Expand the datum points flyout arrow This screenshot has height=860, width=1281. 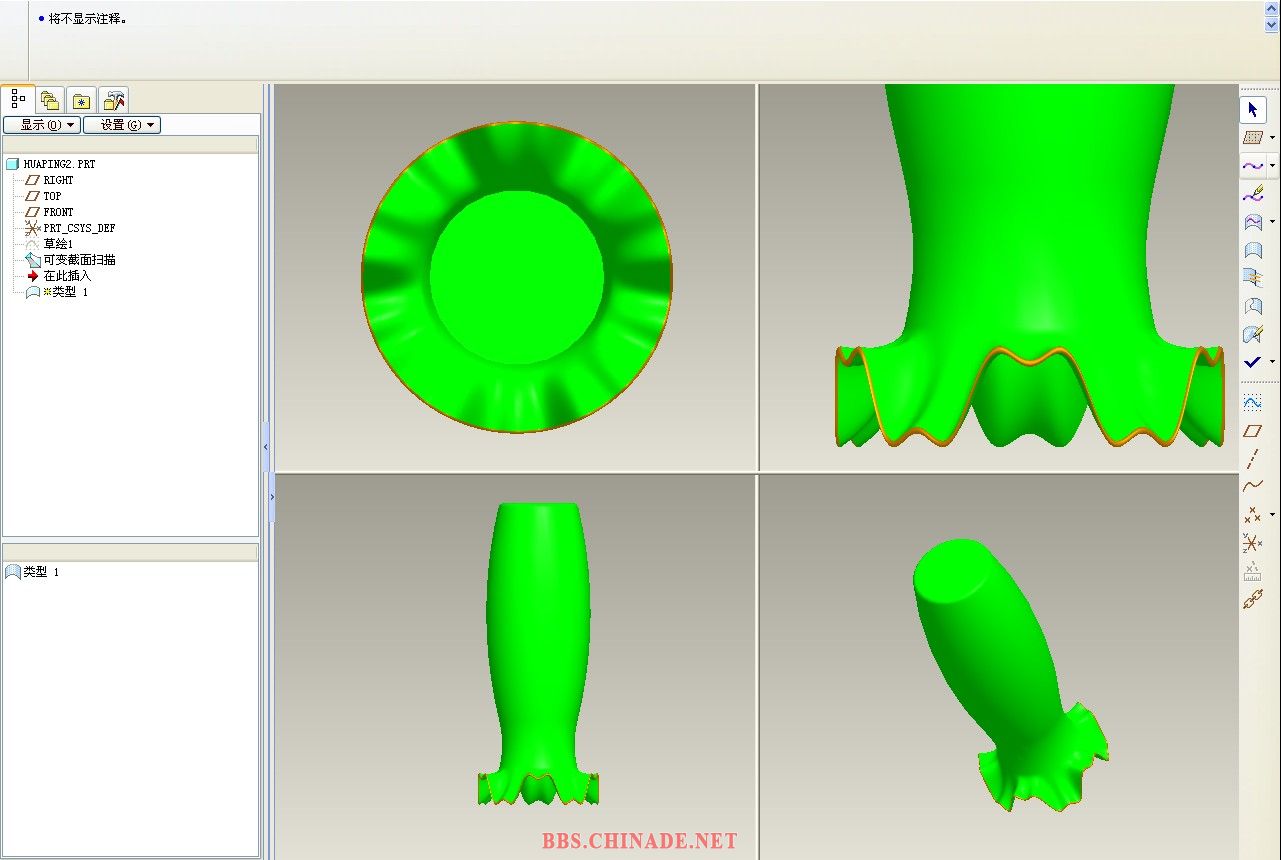click(1272, 515)
